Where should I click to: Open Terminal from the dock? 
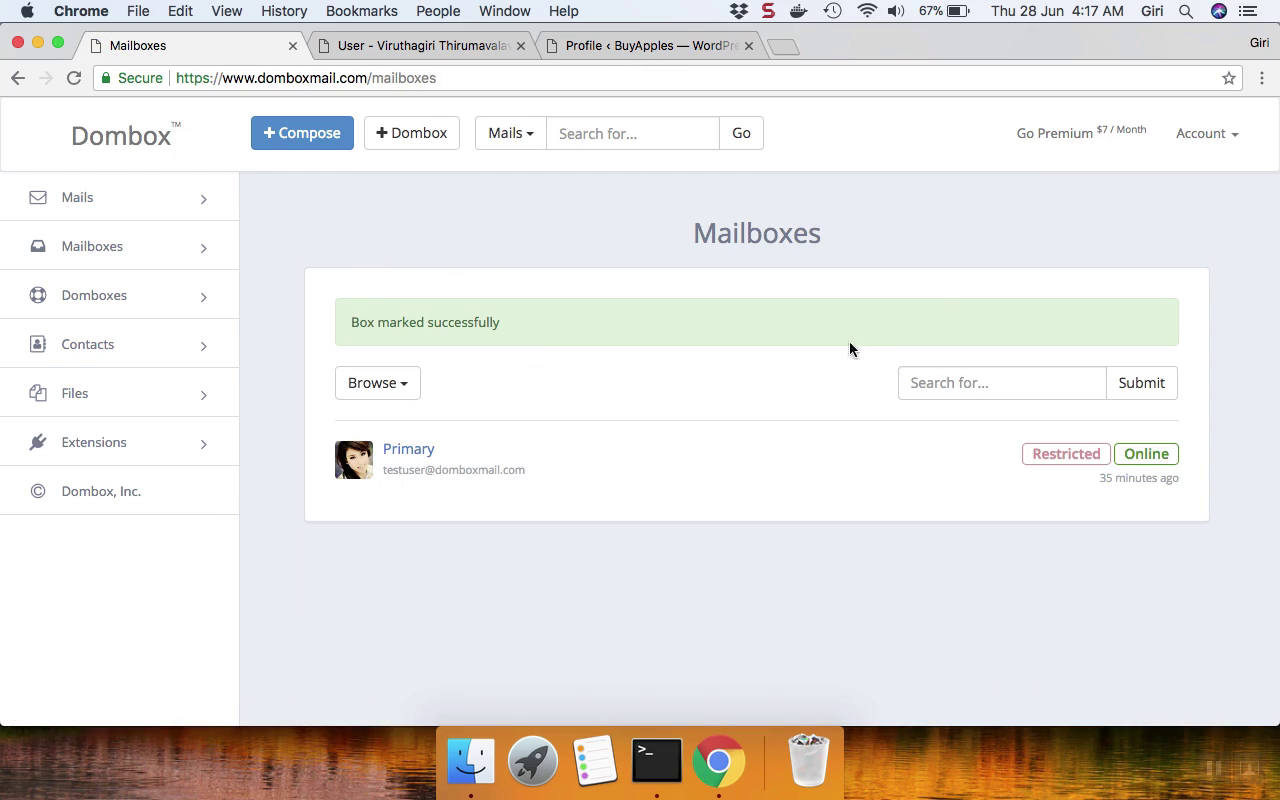657,761
